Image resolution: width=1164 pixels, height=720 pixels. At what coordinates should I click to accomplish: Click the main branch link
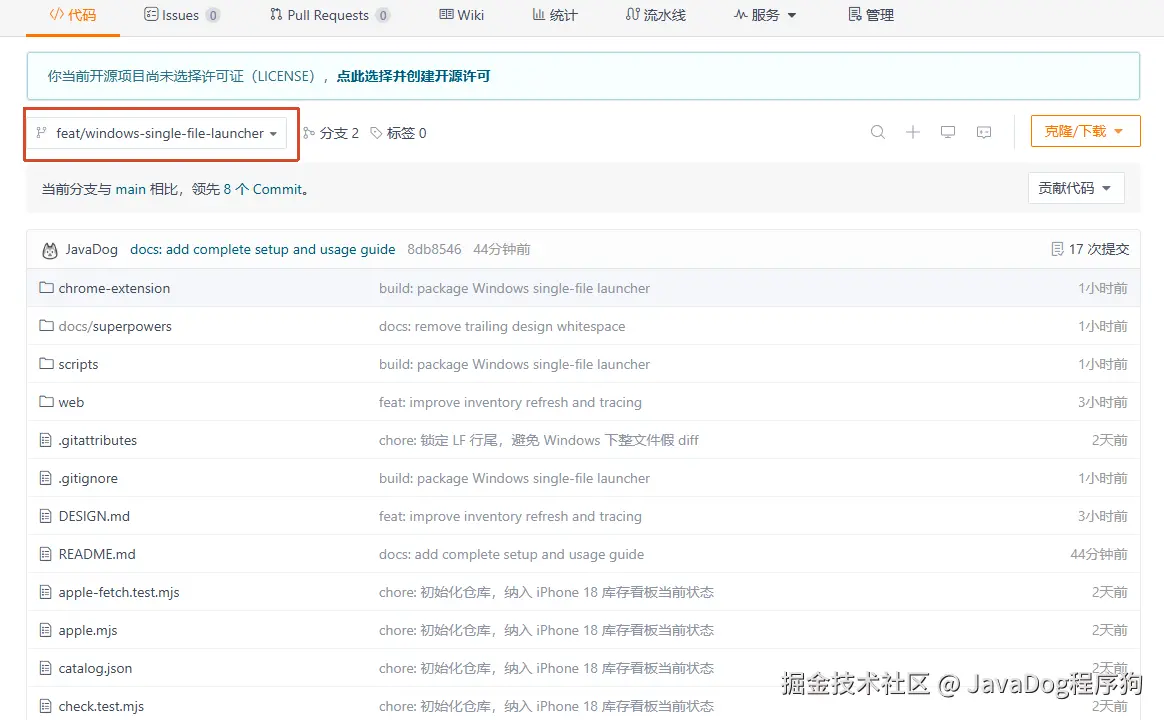(131, 189)
